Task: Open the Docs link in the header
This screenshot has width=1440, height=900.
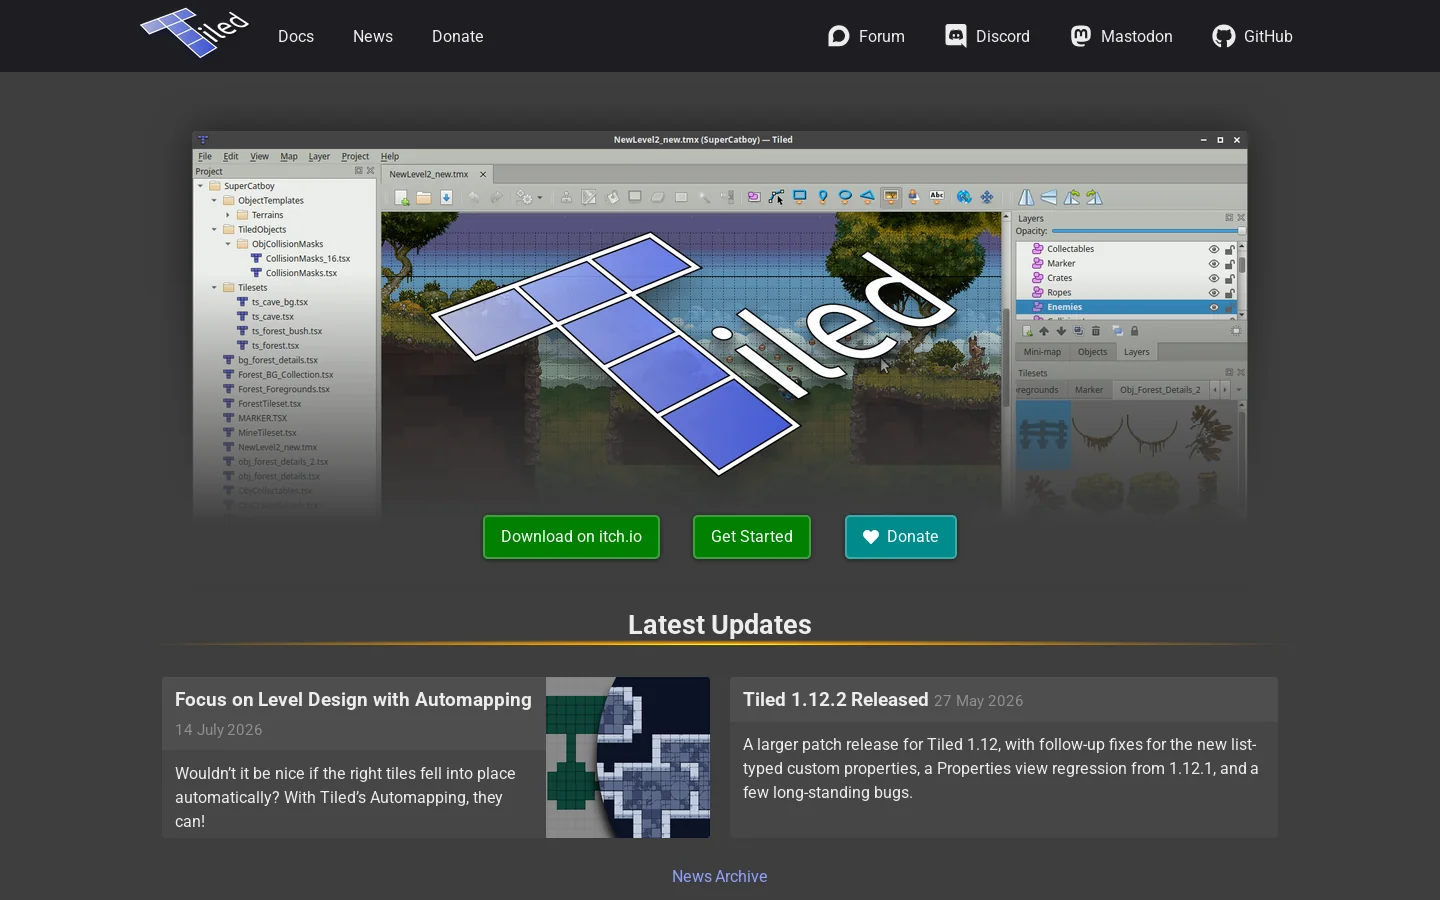Action: click(296, 36)
